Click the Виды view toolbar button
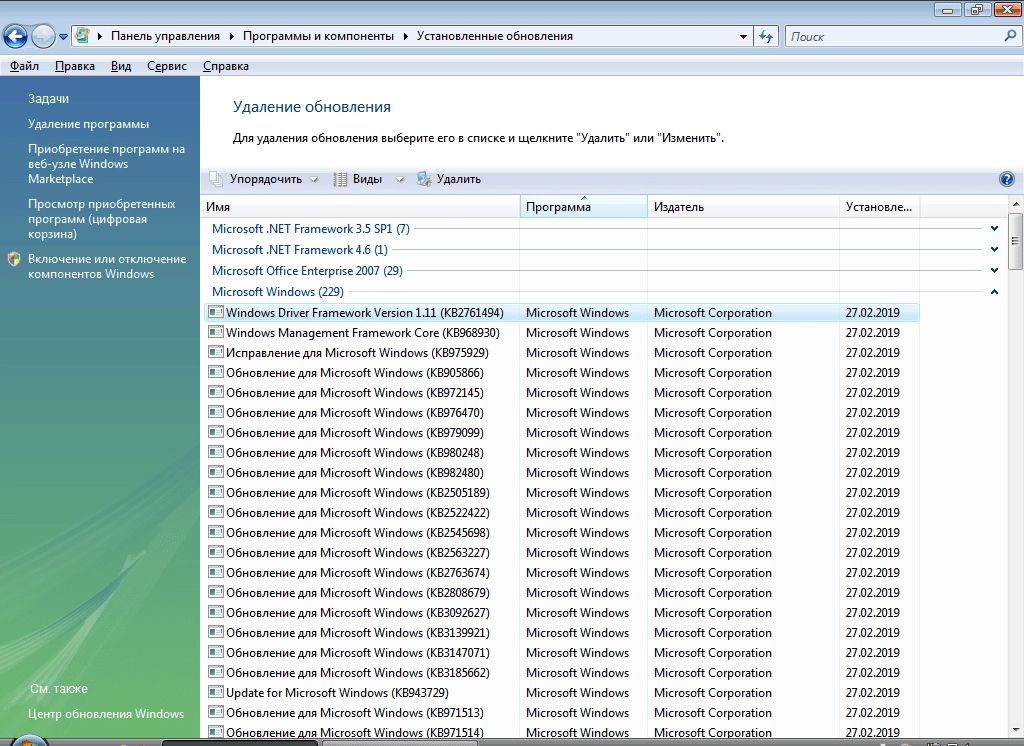Image resolution: width=1024 pixels, height=746 pixels. 358,179
